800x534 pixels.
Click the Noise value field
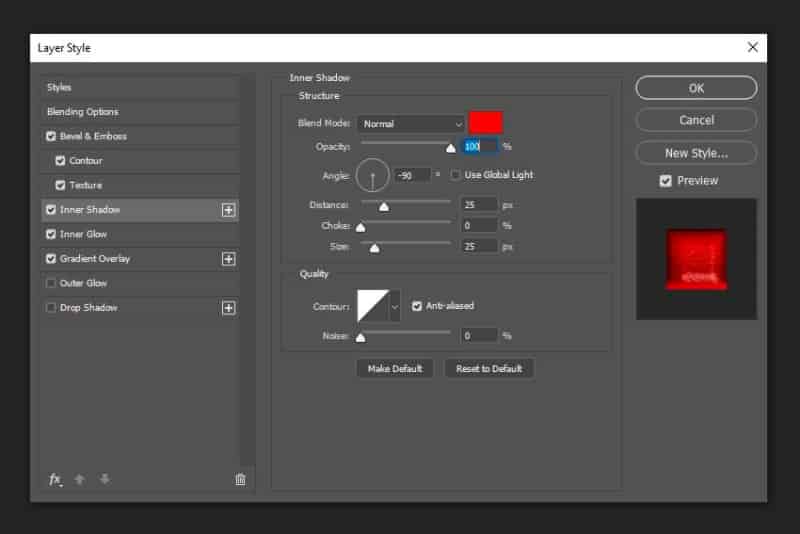479,336
